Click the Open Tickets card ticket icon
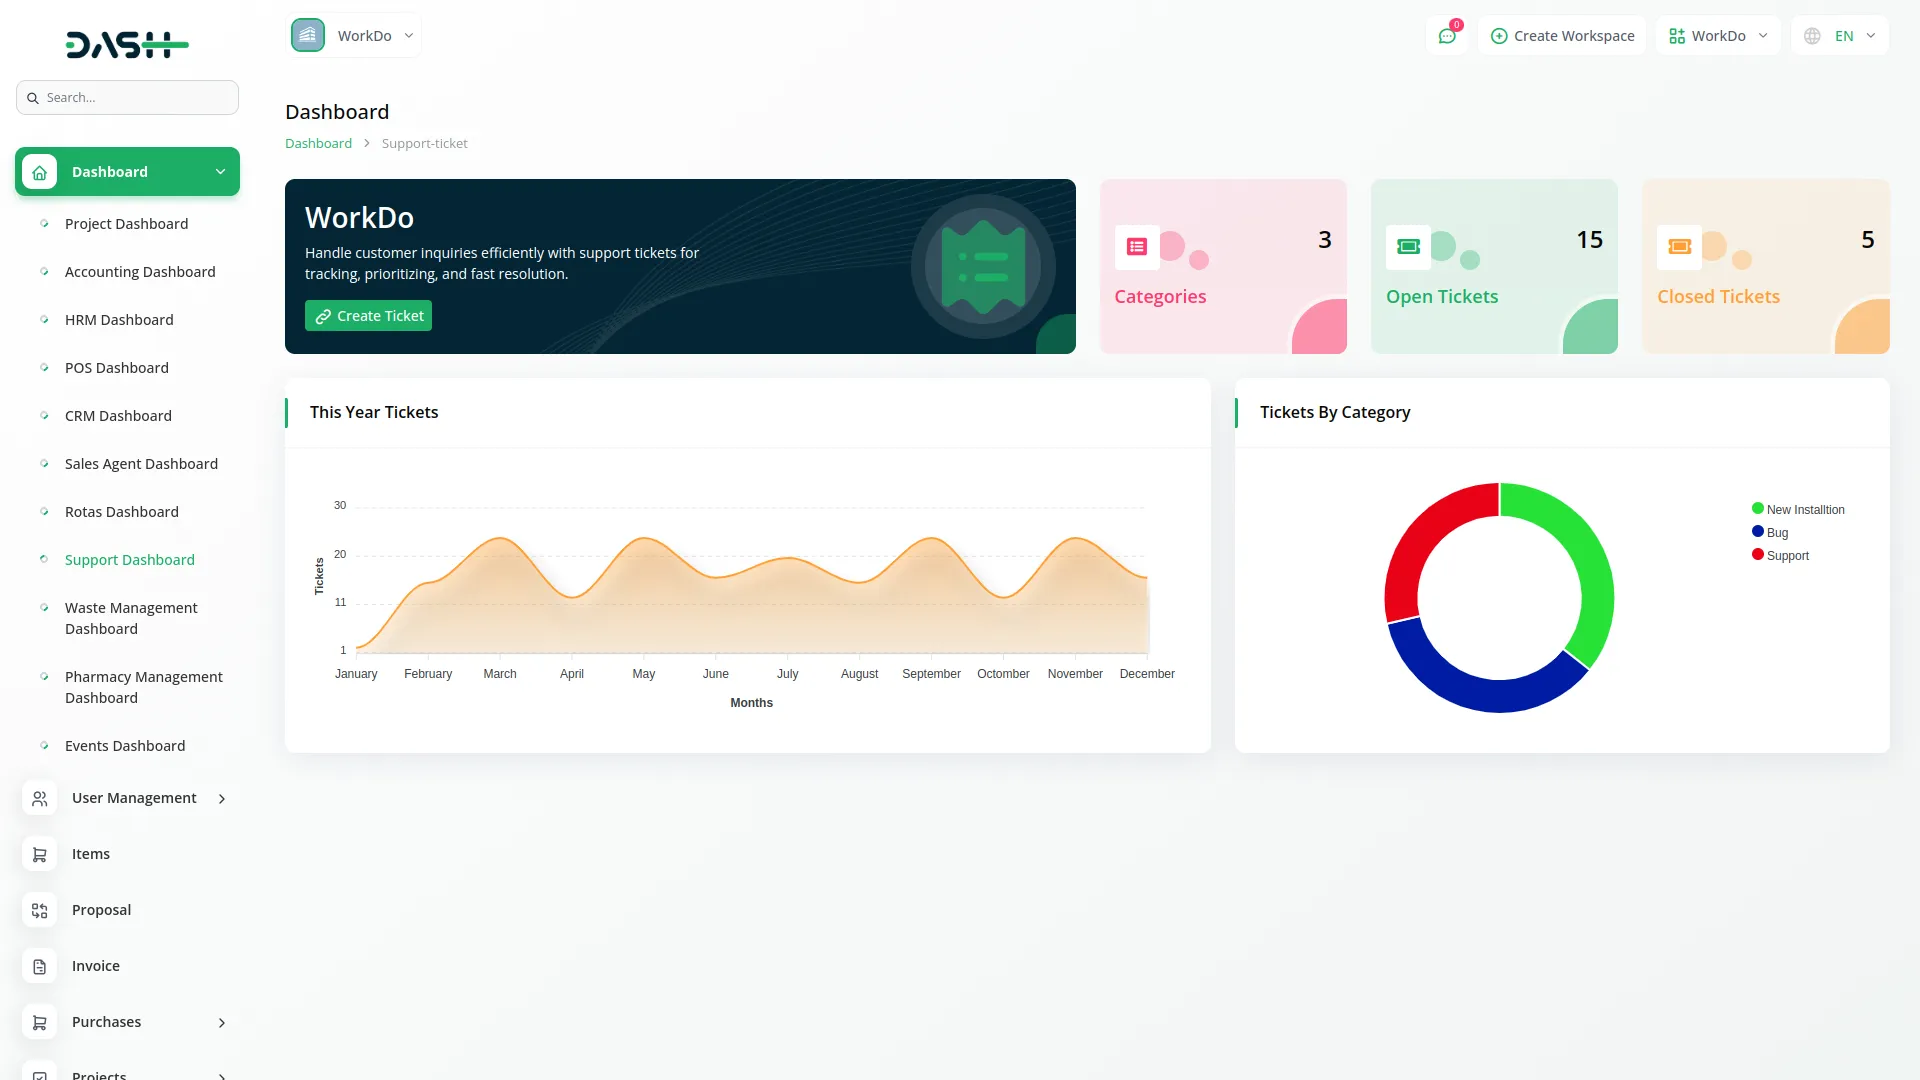The height and width of the screenshot is (1080, 1920). (x=1408, y=247)
